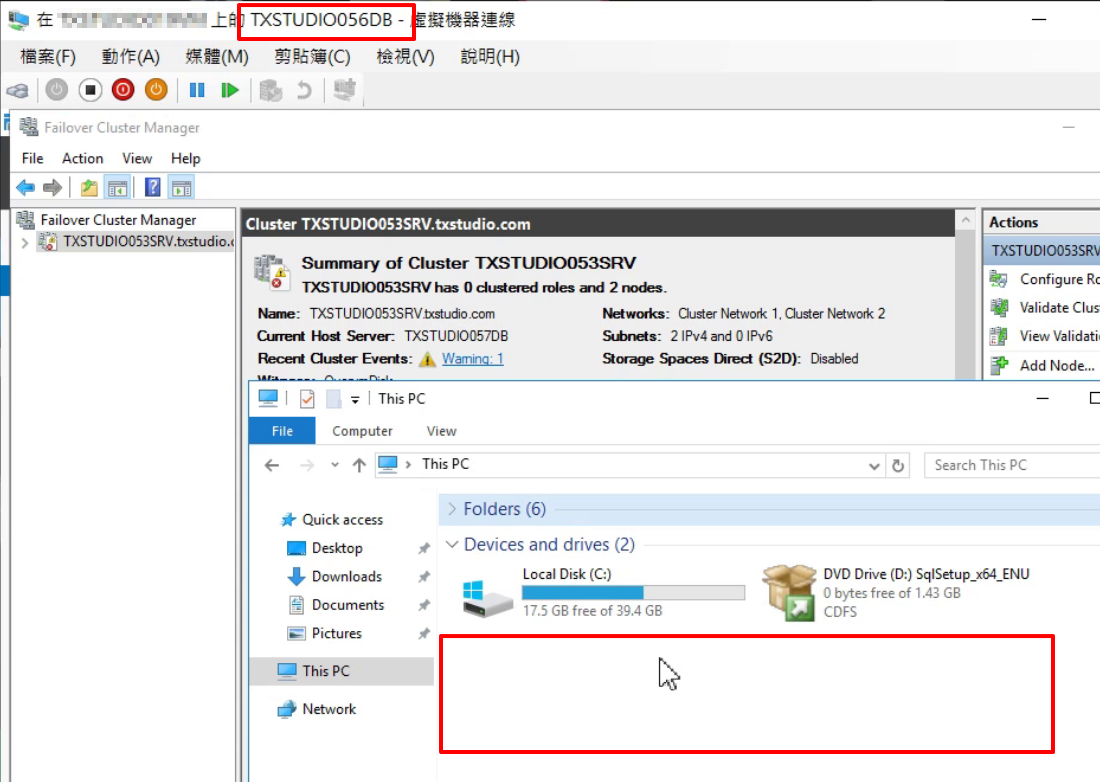Open the address bar history dropdown

click(x=873, y=466)
